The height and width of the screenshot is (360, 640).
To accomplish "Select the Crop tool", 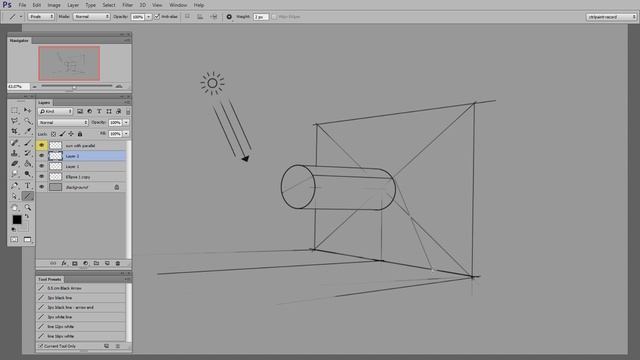I will click(15, 131).
